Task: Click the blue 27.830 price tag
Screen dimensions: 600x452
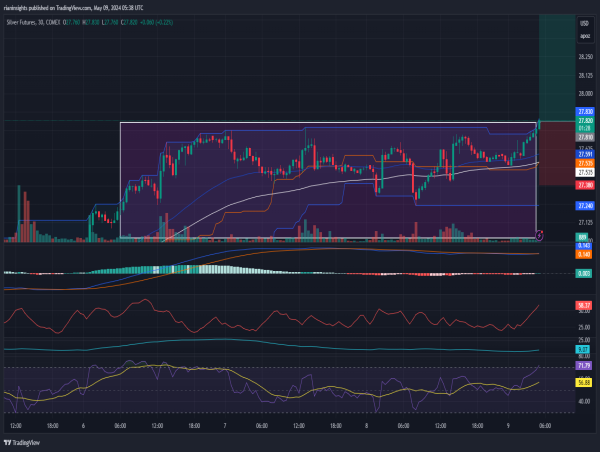Action: click(x=585, y=112)
